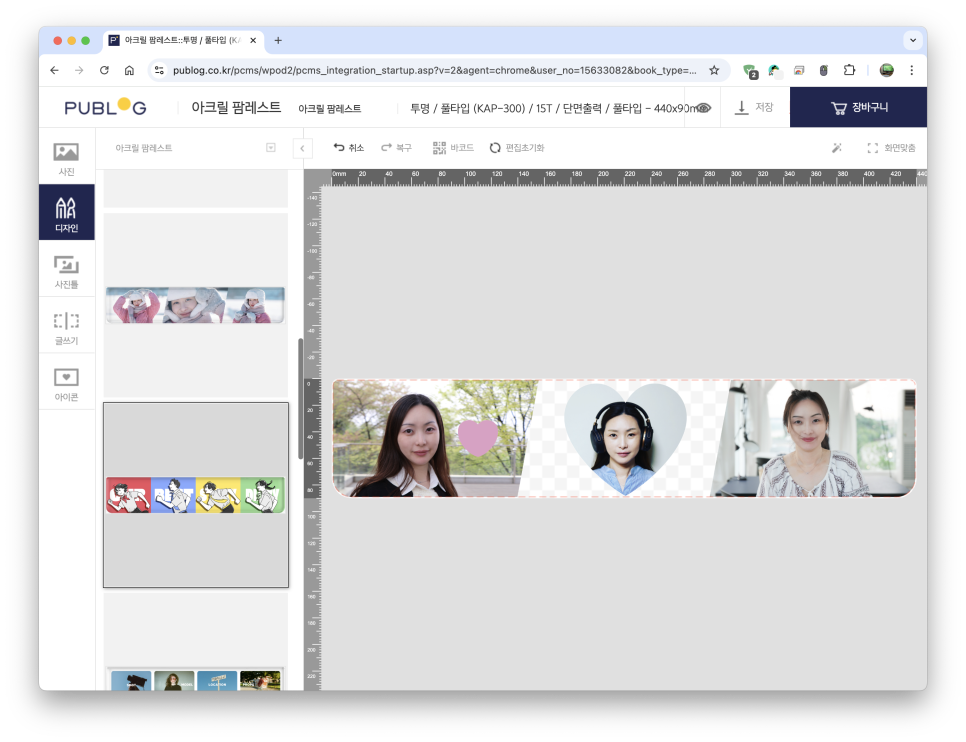
Task: Reload the page
Action: tap(104, 70)
